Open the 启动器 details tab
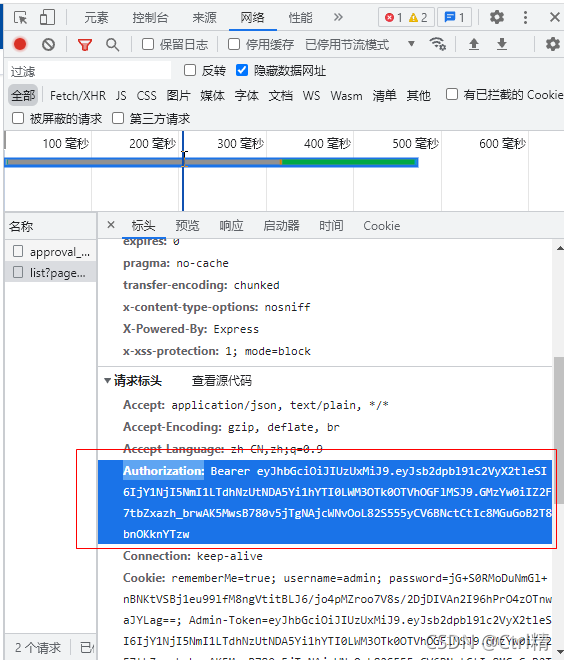 [x=281, y=226]
